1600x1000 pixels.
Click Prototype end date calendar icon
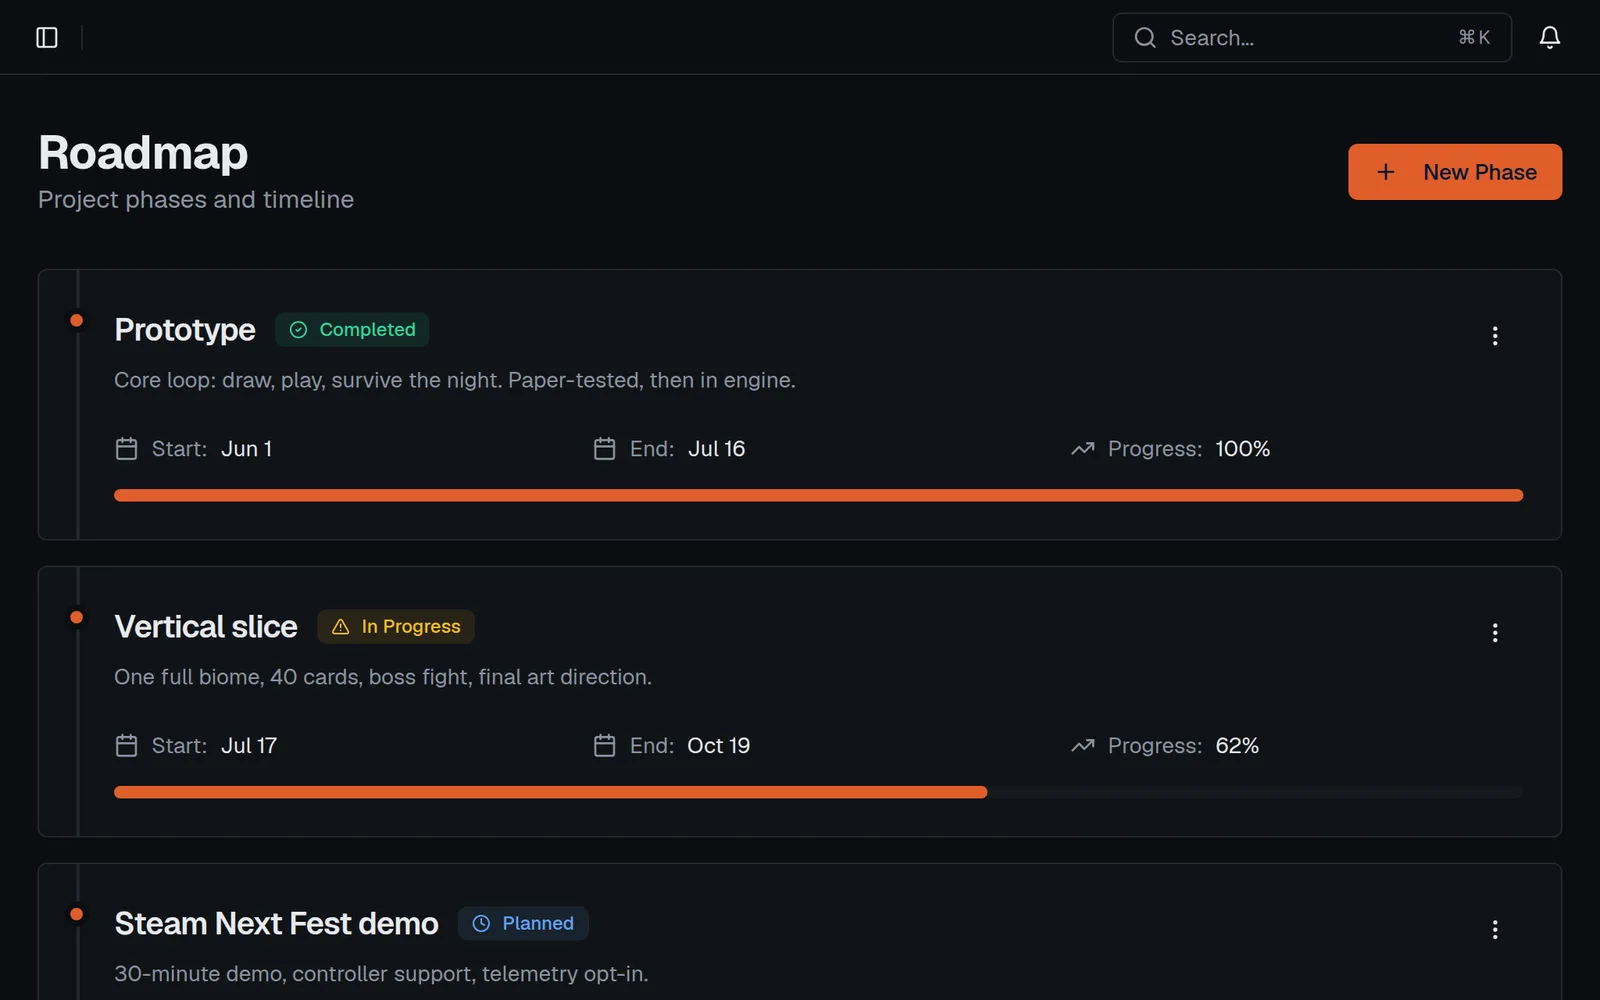coord(604,449)
